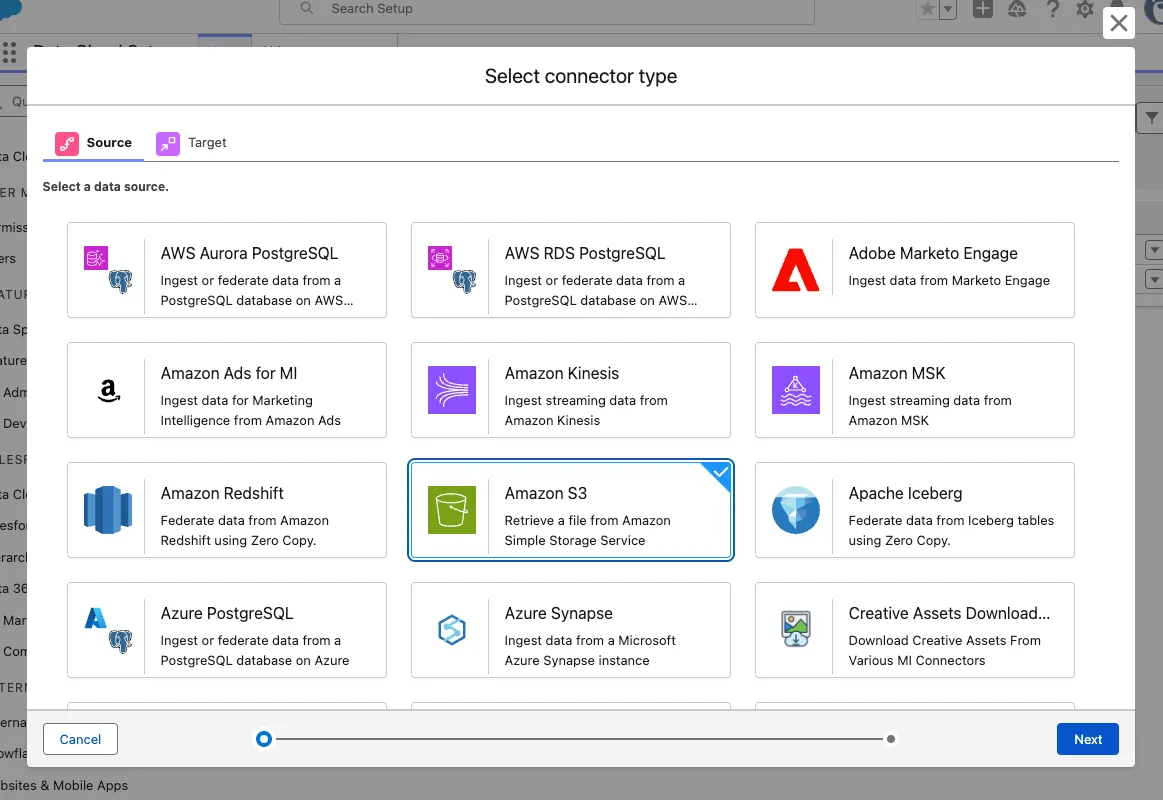The image size is (1163, 800).
Task: Select the Creative Assets Download connector card
Action: [914, 630]
